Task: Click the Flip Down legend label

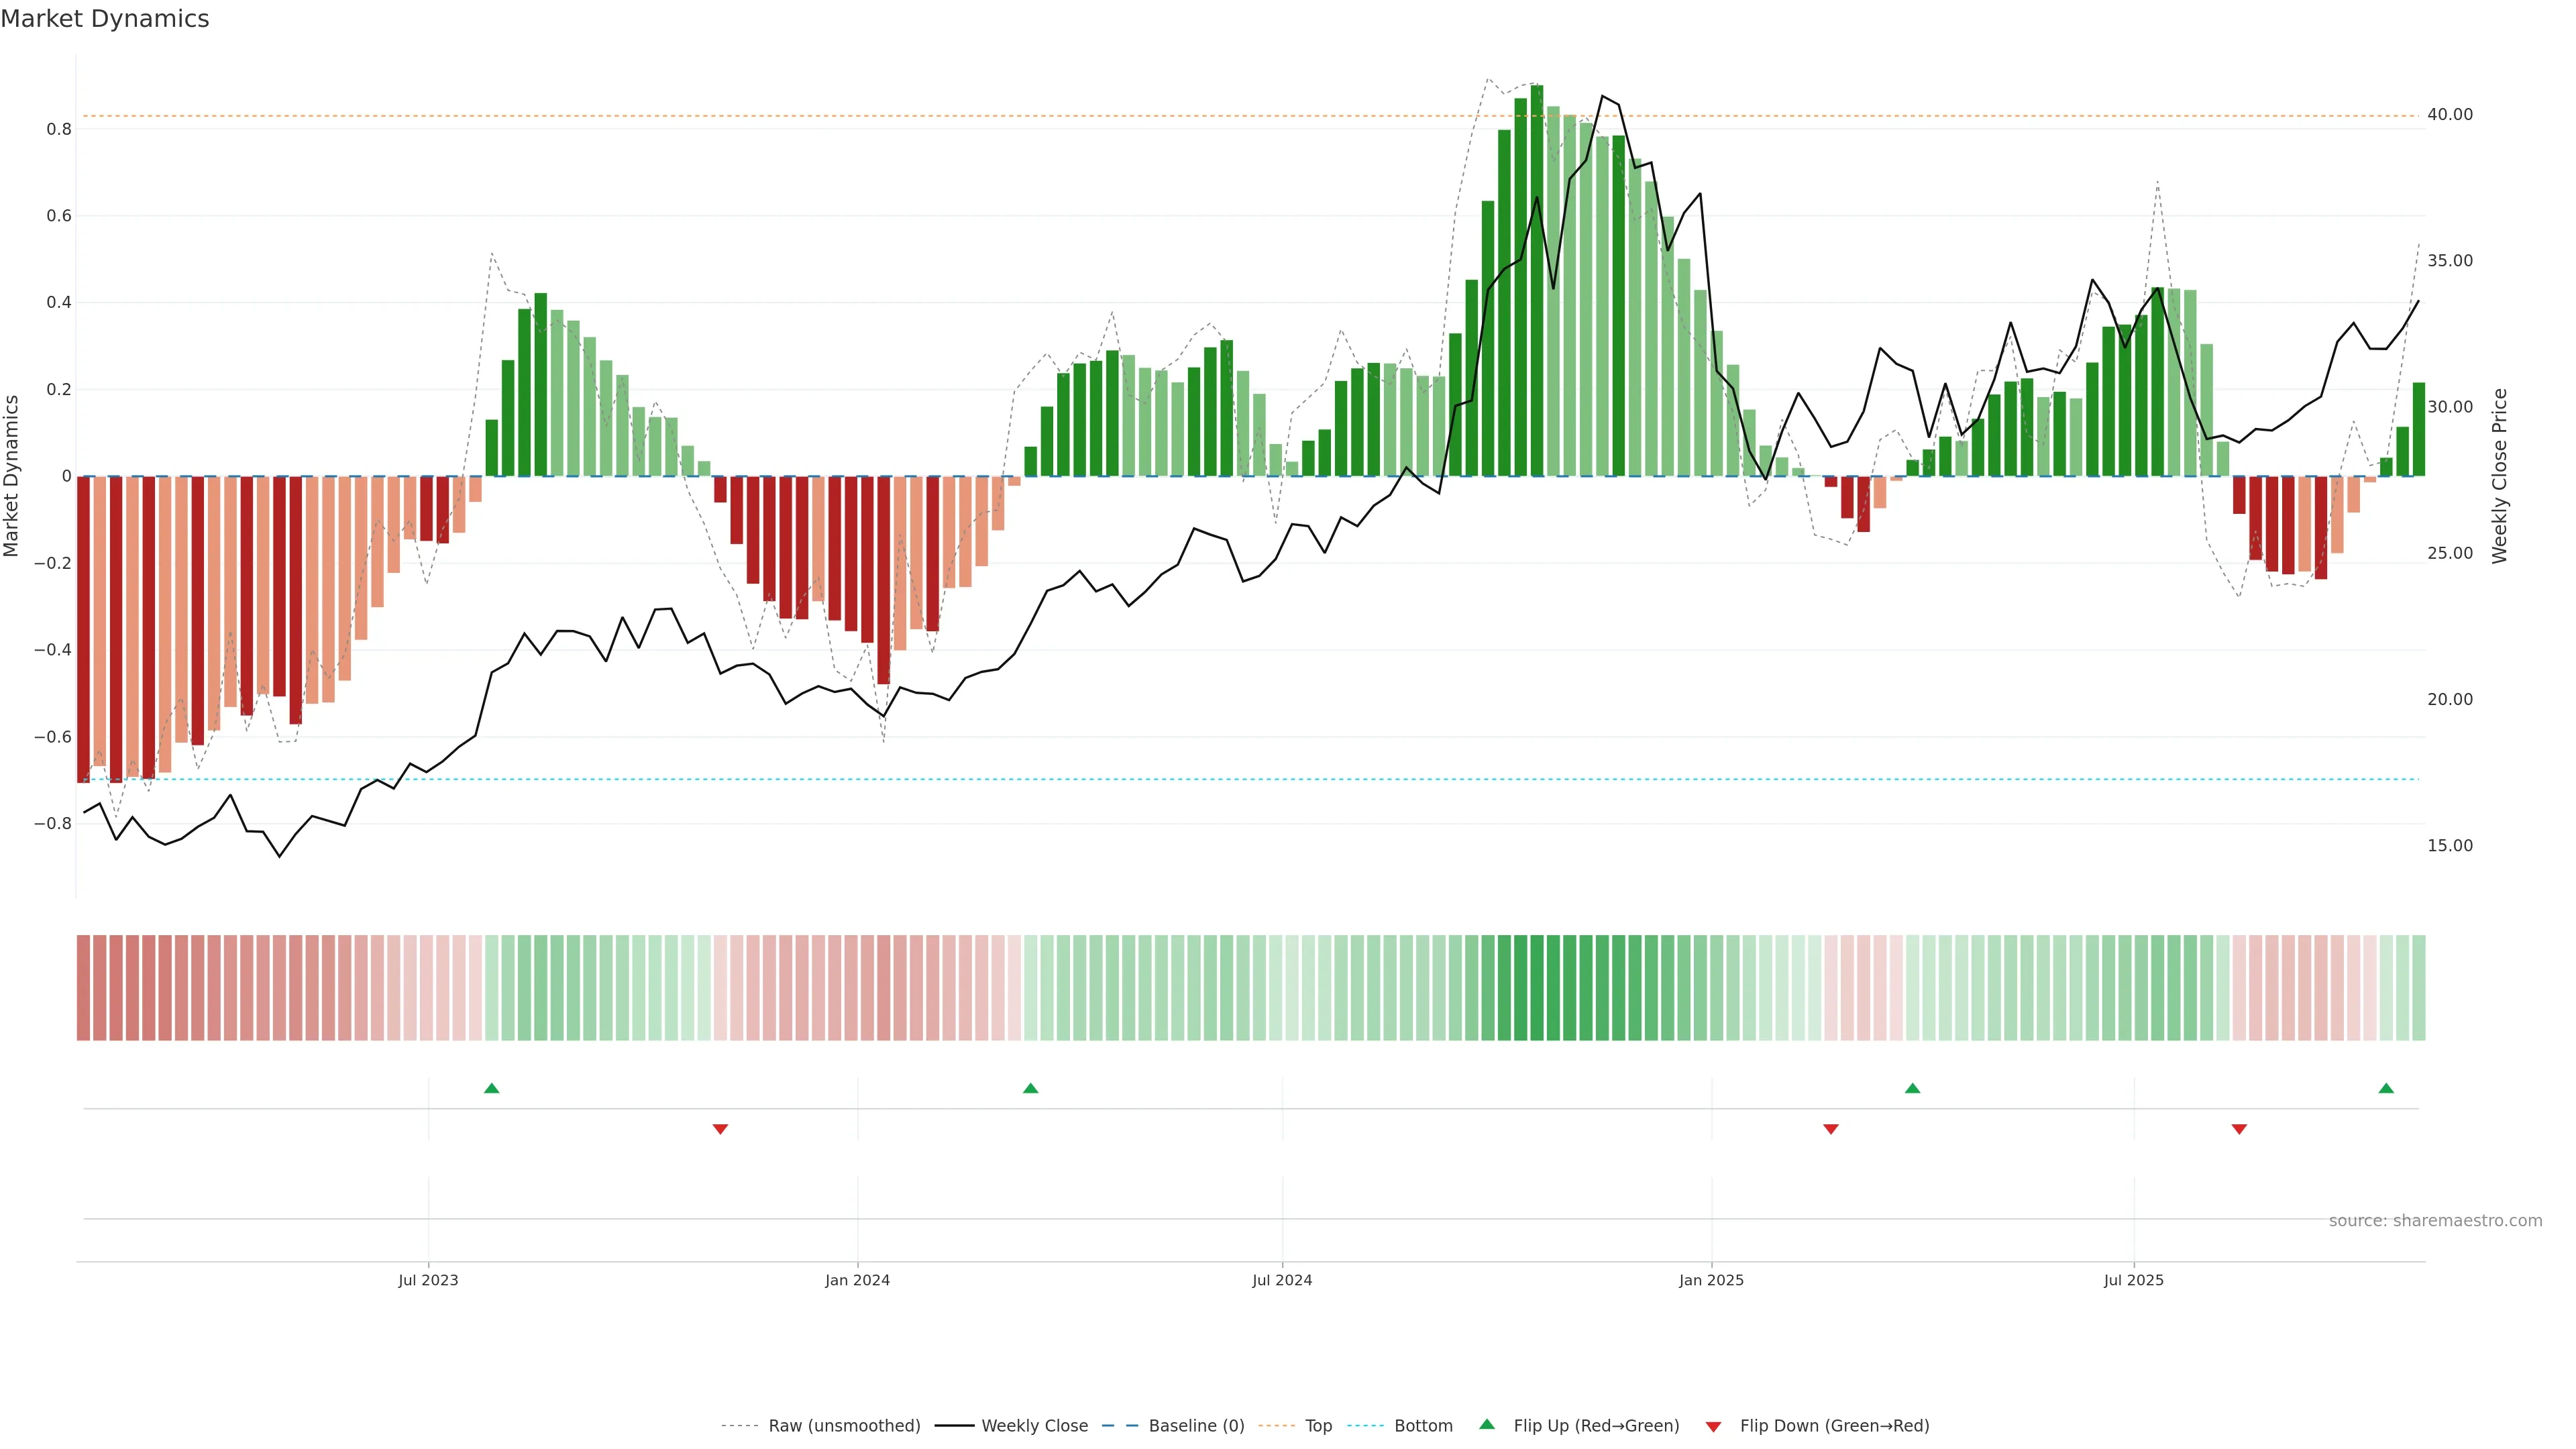Action: (x=1834, y=1426)
